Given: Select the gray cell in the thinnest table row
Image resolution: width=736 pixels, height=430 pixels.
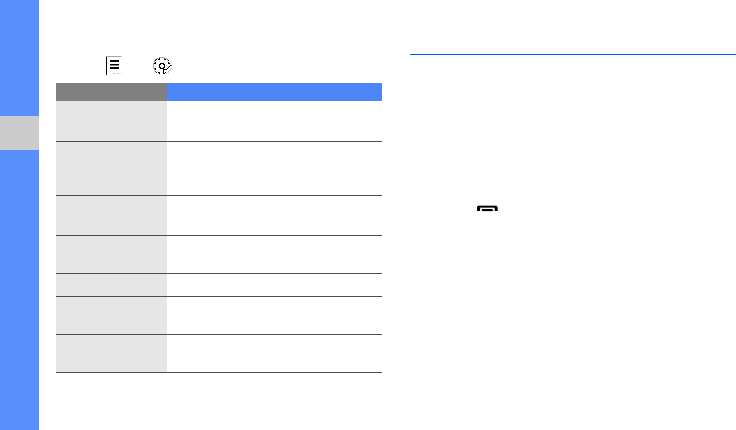Looking at the screenshot, I should (x=111, y=285).
